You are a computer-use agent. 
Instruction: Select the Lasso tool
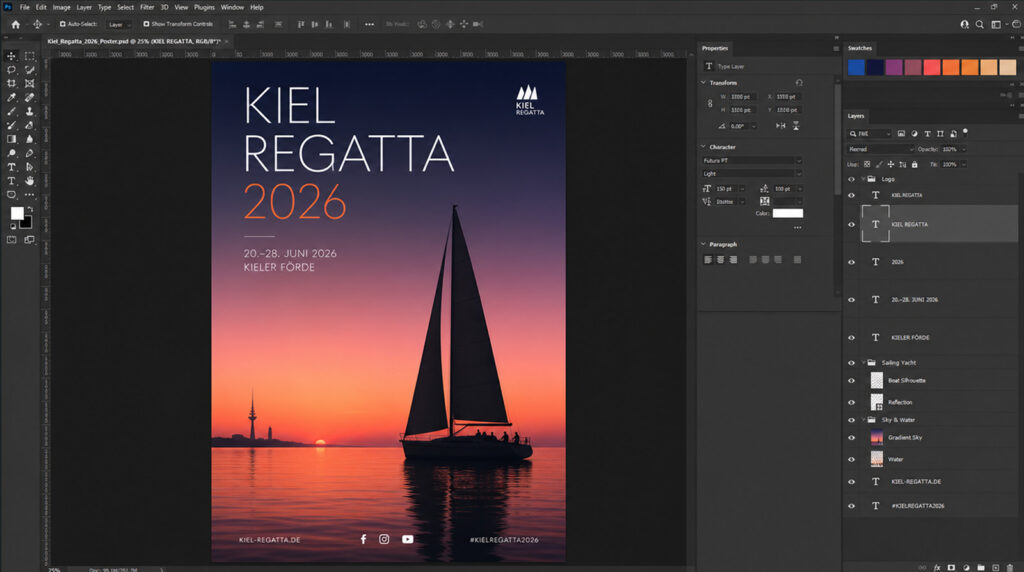pos(11,70)
